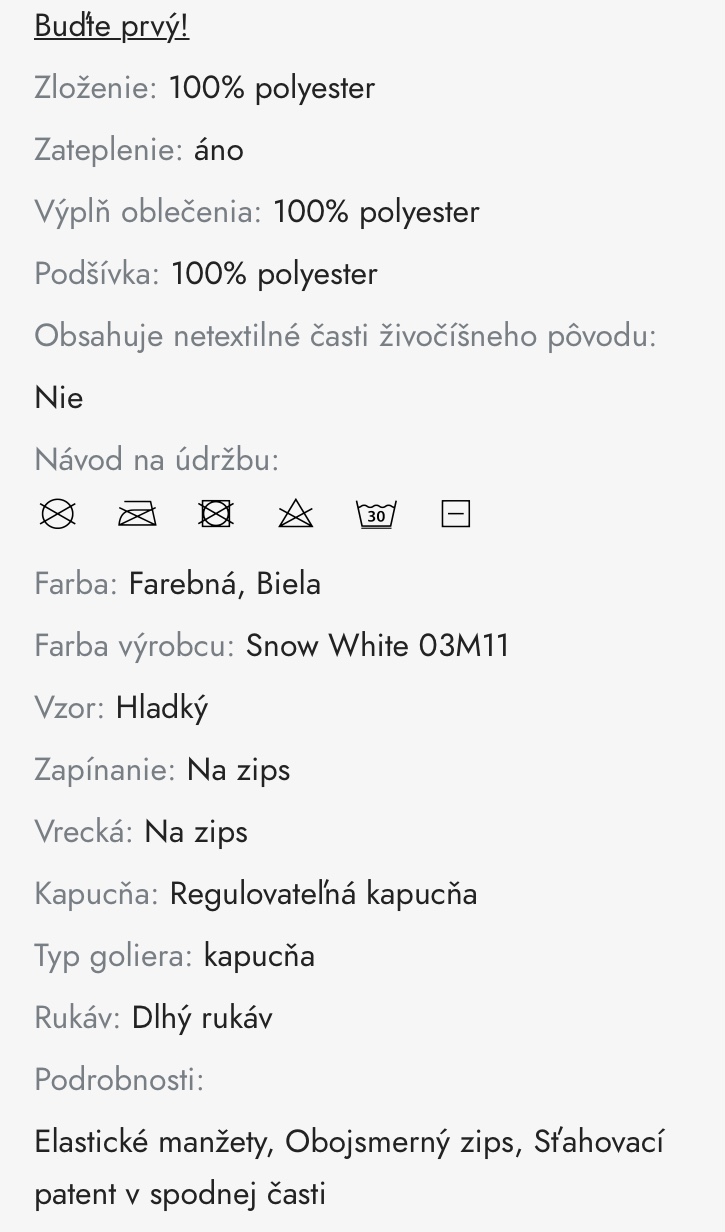Click the 'Buďte prvý!' review link

pyautogui.click(x=111, y=26)
